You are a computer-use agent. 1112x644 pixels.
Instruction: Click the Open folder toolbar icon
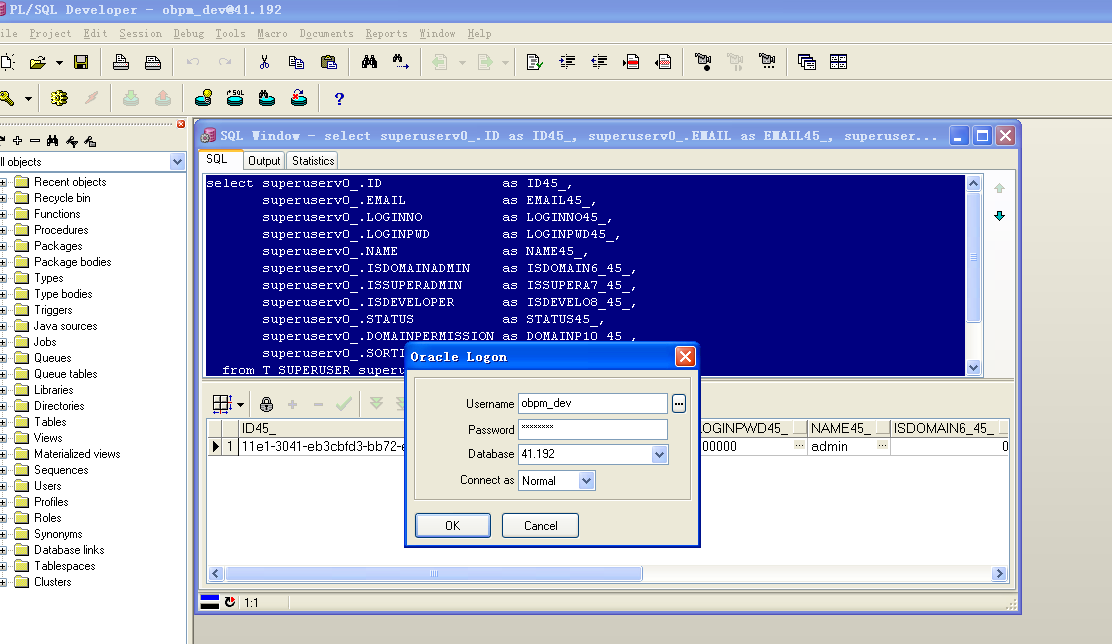point(38,62)
